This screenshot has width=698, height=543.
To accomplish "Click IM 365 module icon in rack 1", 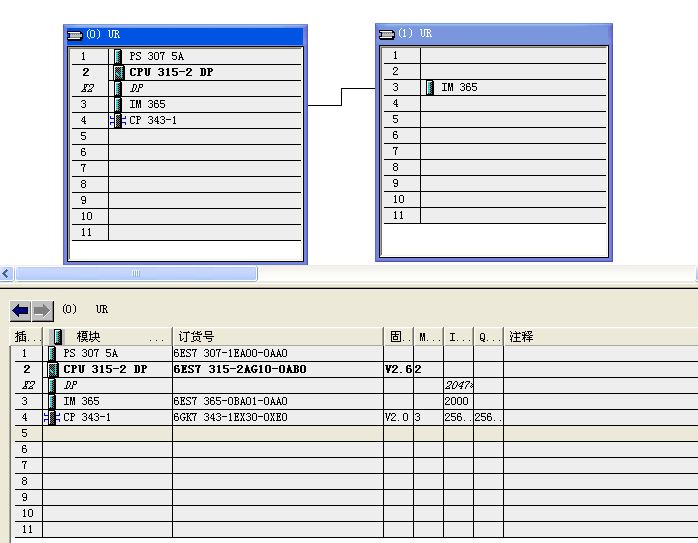I will tap(430, 87).
